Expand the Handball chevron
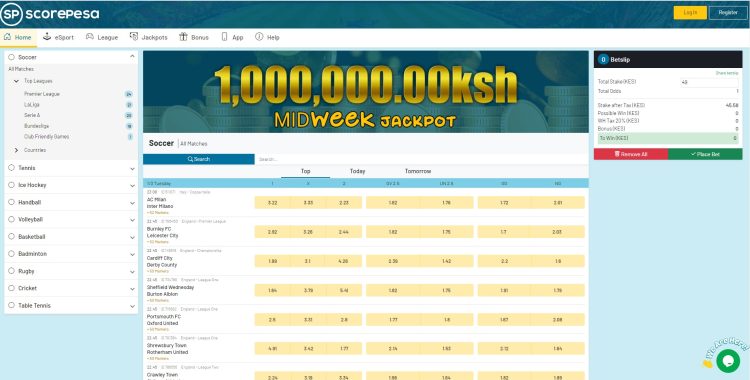This screenshot has height=380, width=750. [132, 203]
